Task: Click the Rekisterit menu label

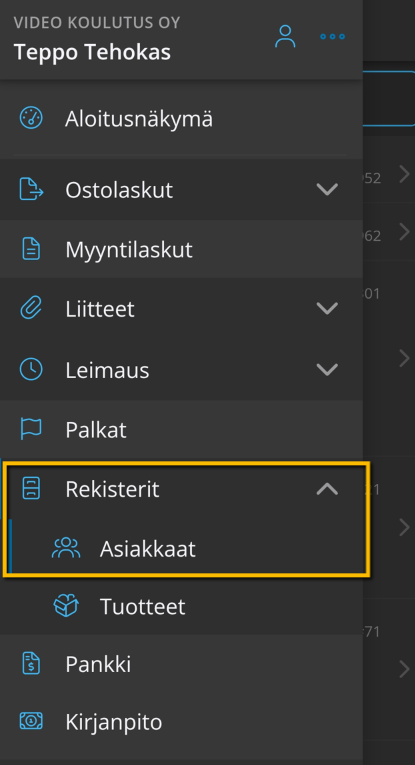Action: tap(112, 489)
